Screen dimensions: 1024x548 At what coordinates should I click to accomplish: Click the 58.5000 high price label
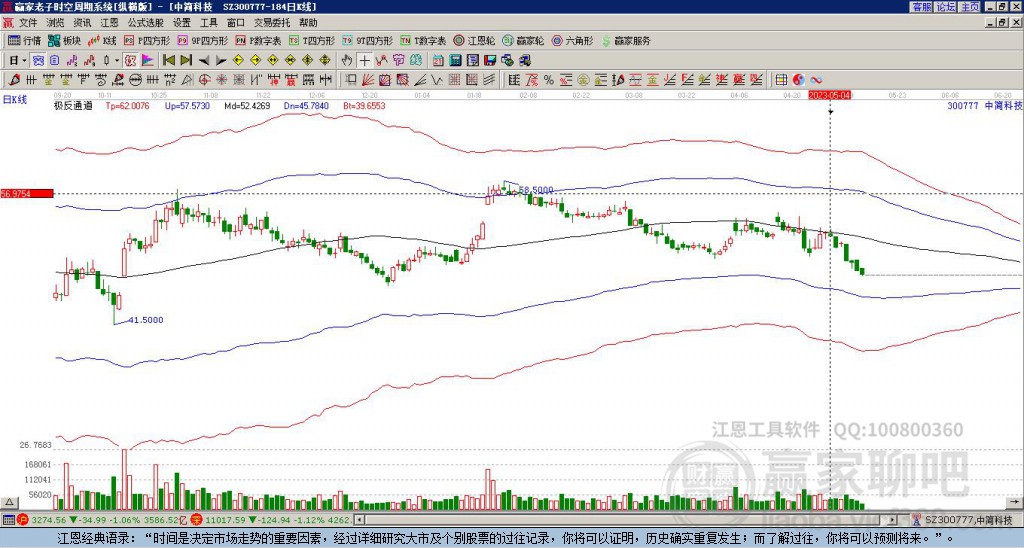tap(536, 190)
